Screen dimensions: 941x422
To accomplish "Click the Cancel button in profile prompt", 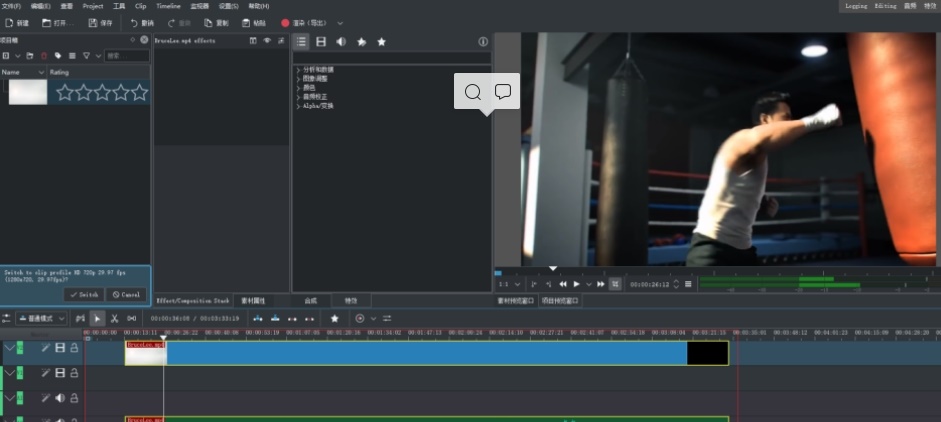I will point(127,295).
